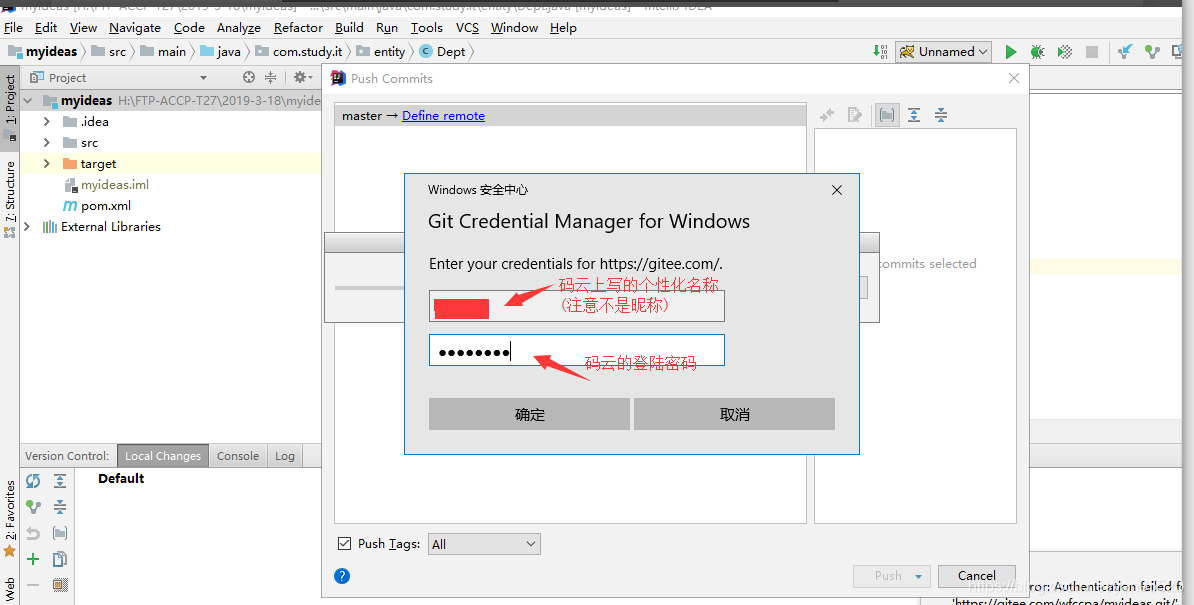Expand all in Version Control panel toolbar
The height and width of the screenshot is (605, 1194).
point(59,481)
